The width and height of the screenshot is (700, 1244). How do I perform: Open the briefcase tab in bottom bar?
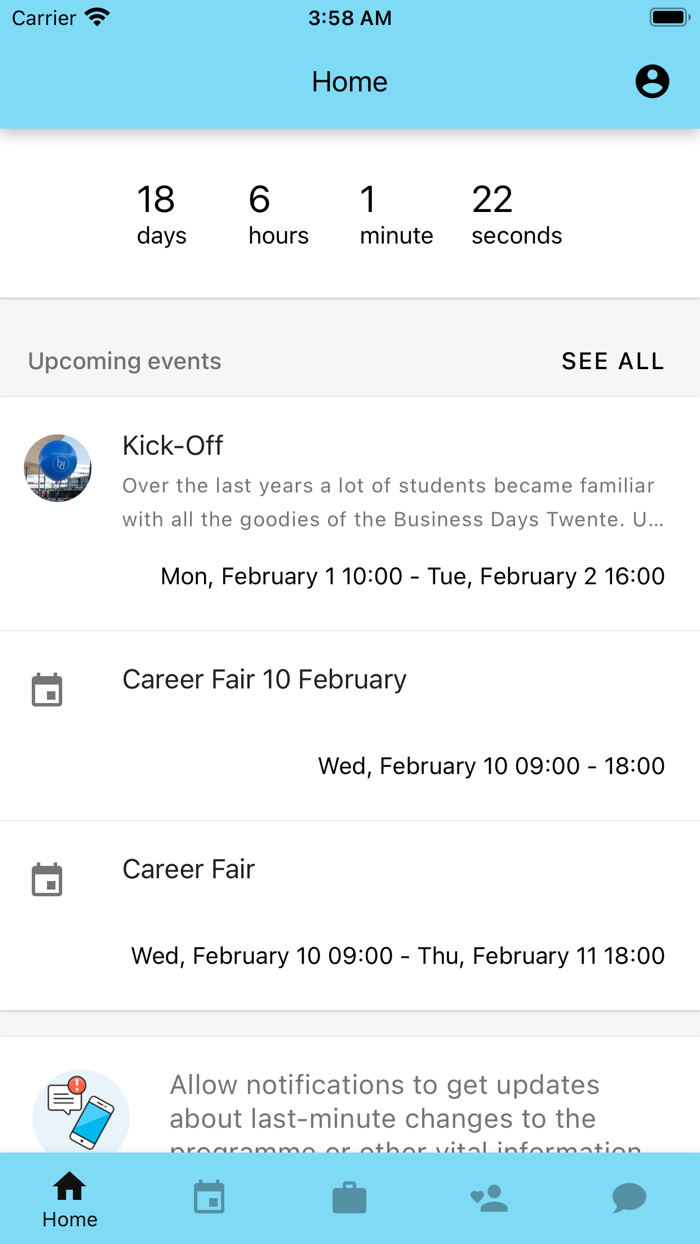click(349, 1198)
